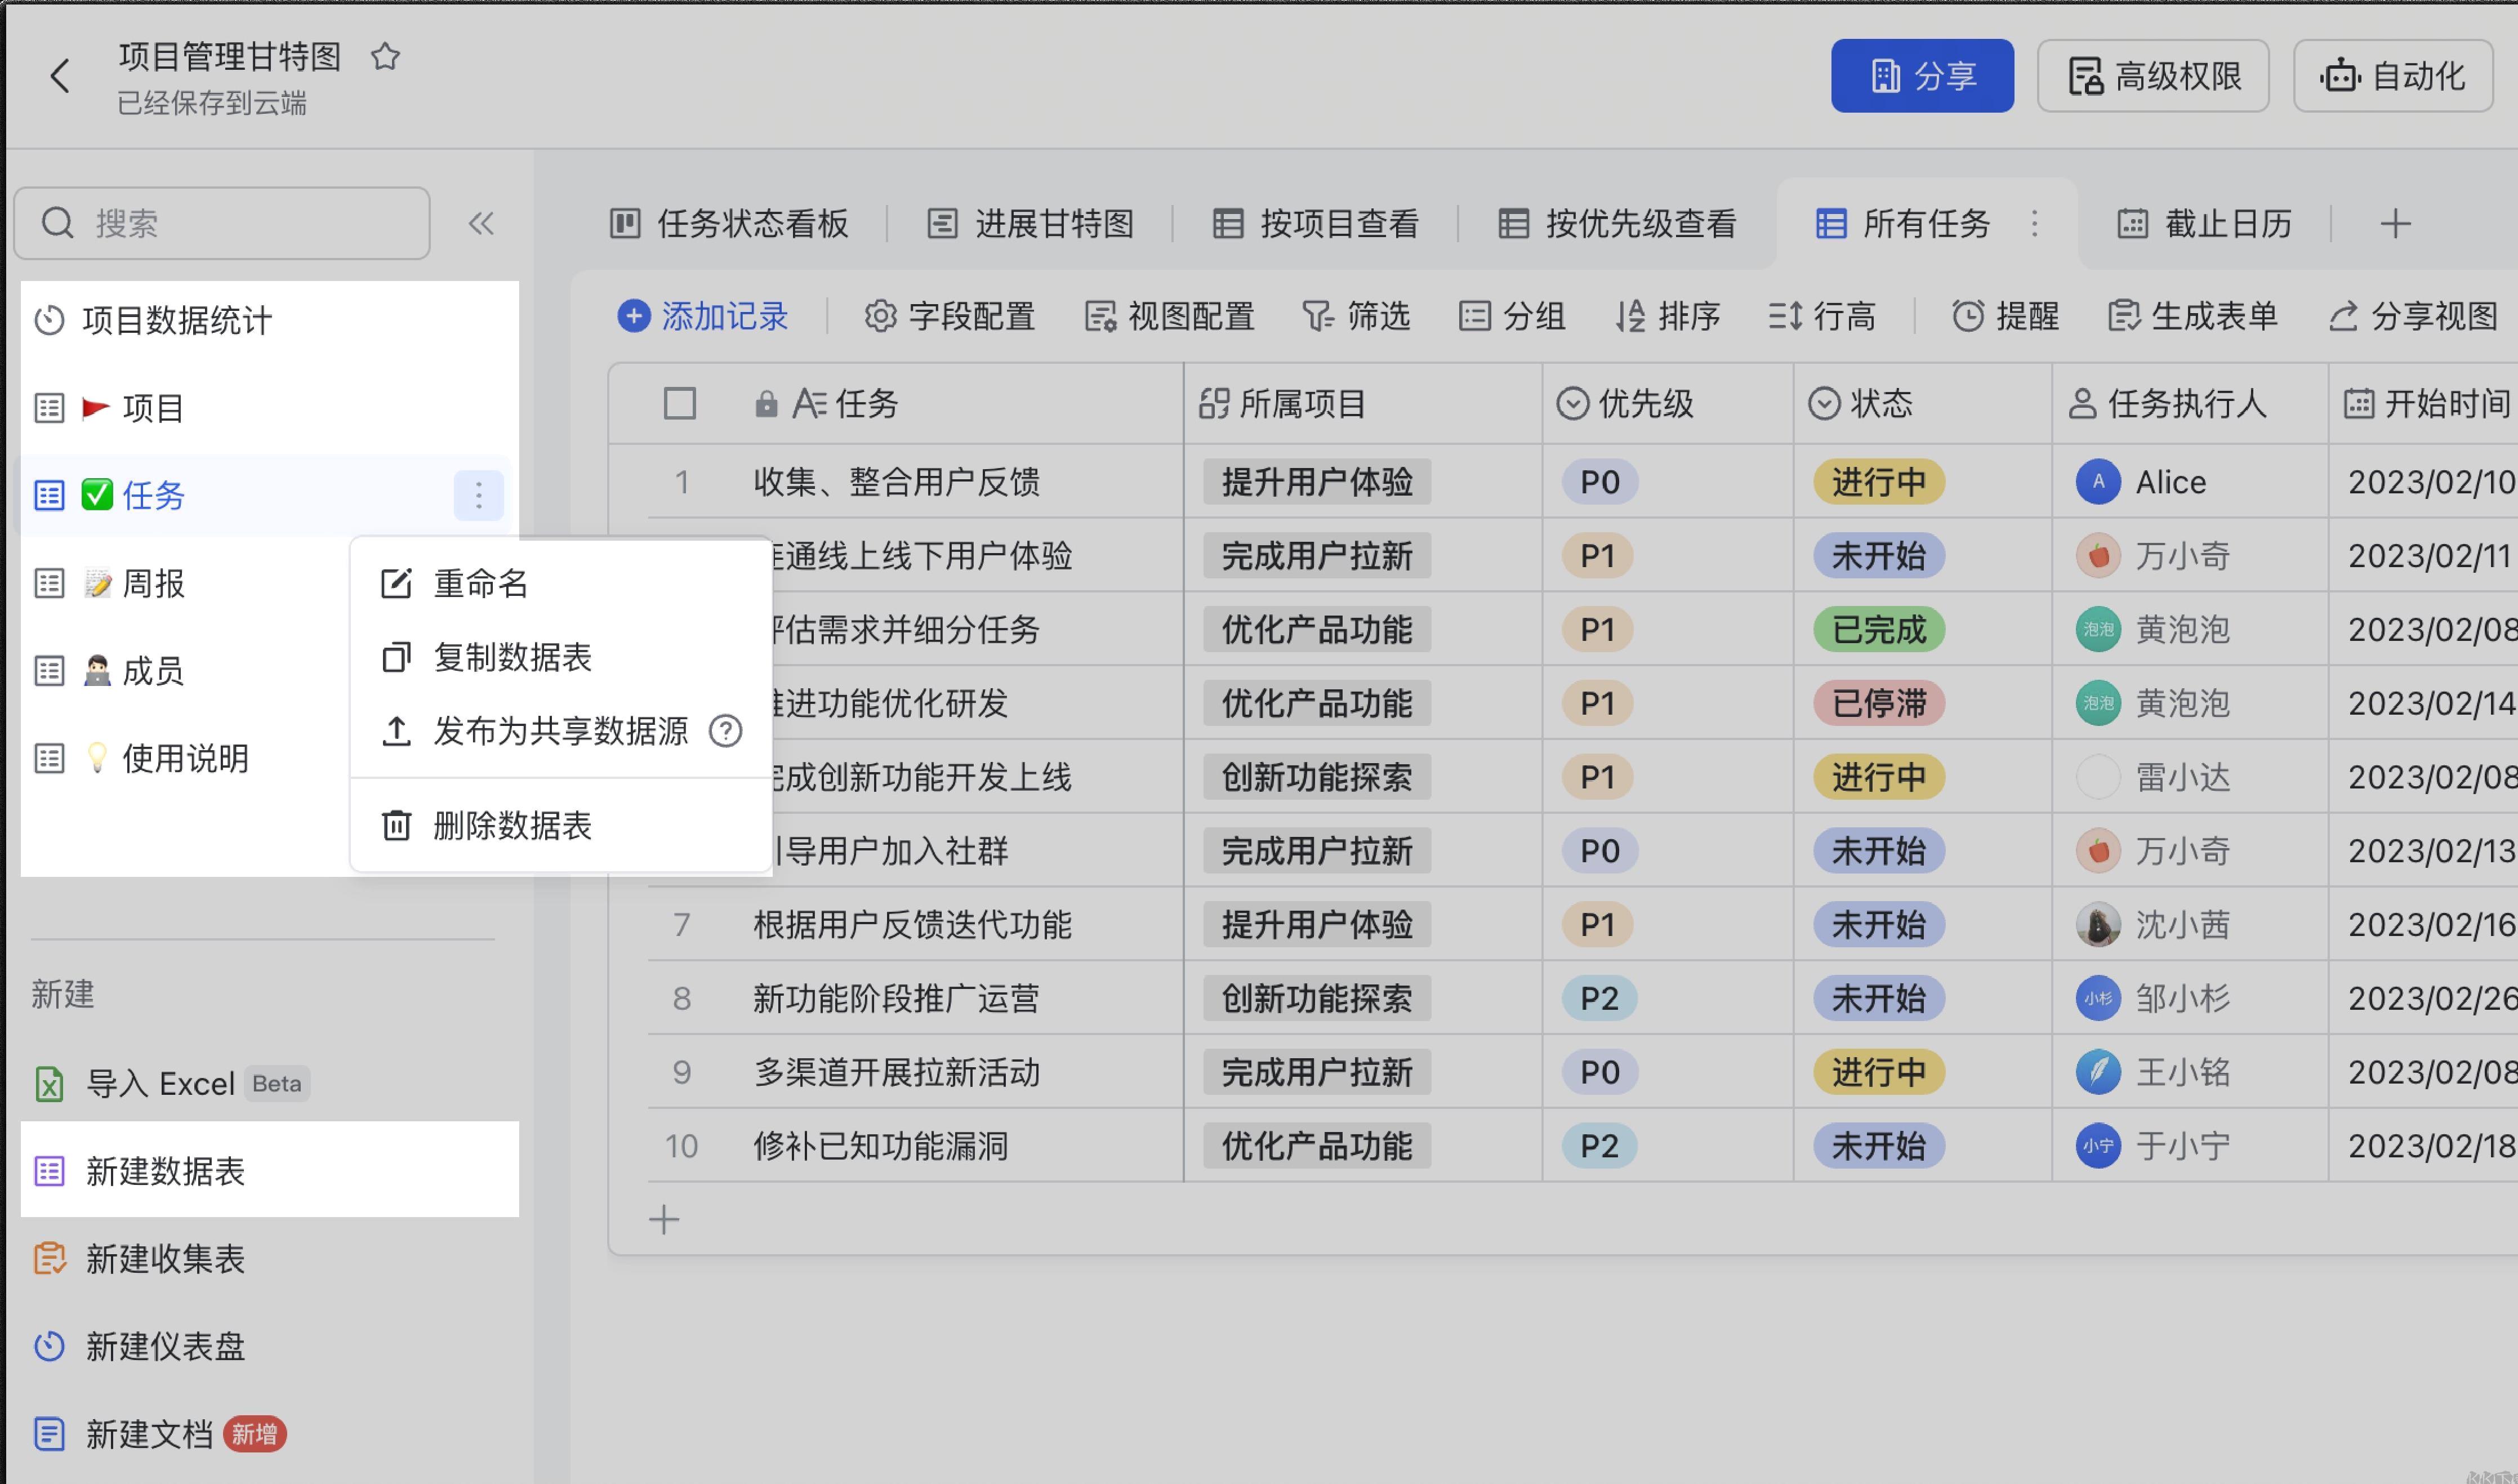Choose 删除数据表 from the context menu

point(561,825)
